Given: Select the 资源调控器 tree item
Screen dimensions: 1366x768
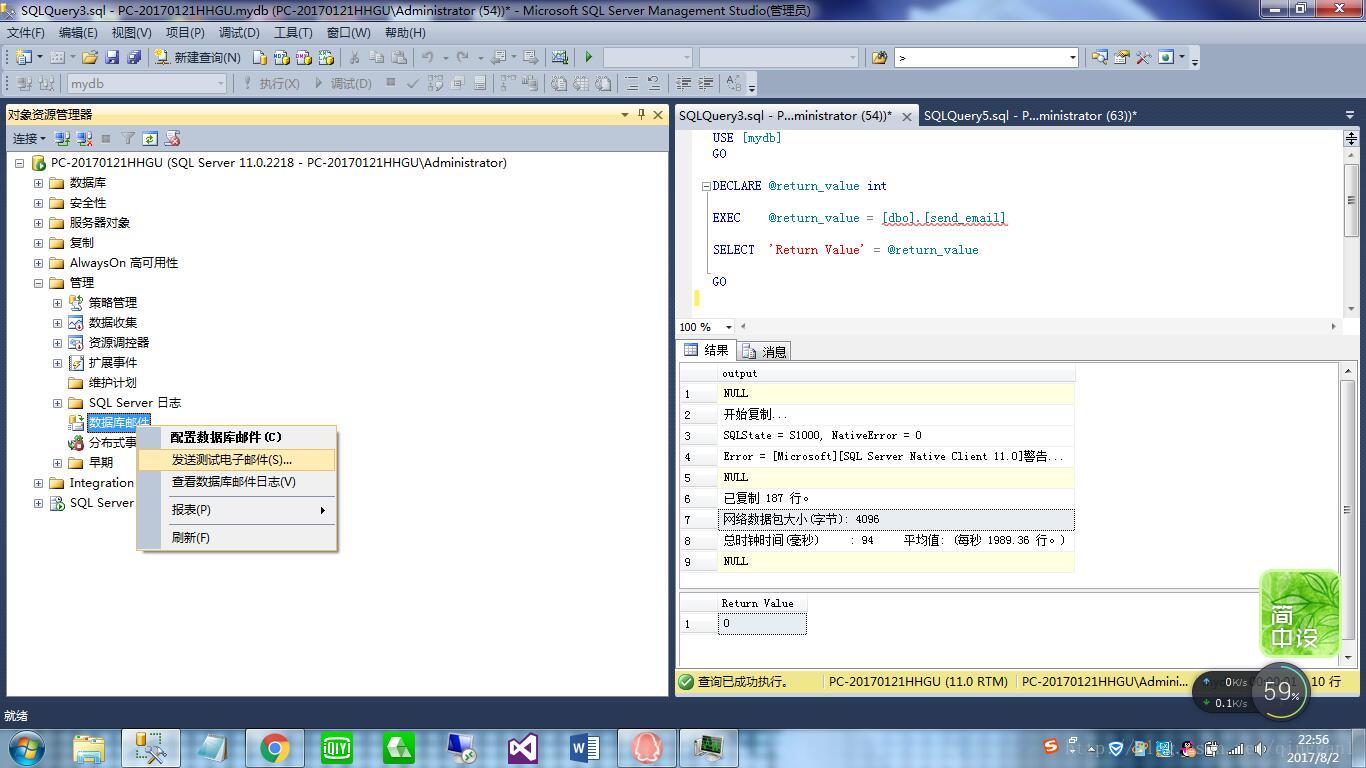Looking at the screenshot, I should (118, 343).
